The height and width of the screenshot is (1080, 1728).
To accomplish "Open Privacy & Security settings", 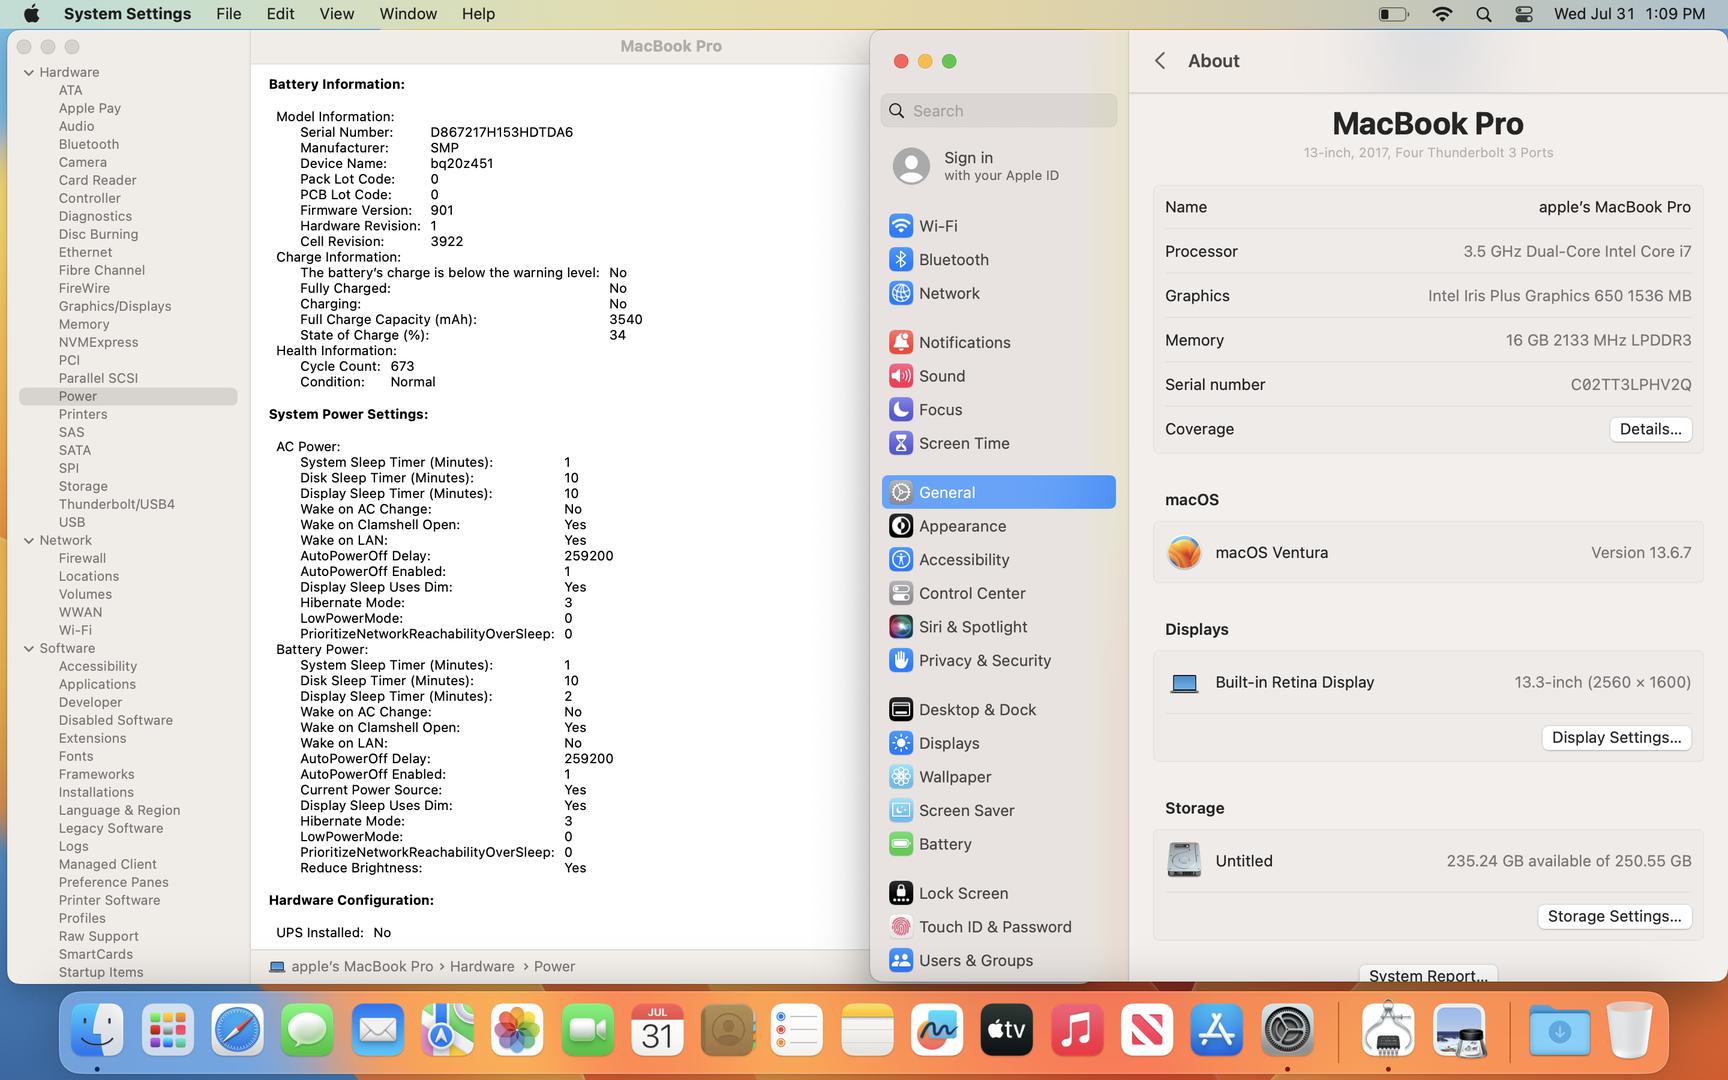I will click(x=998, y=660).
